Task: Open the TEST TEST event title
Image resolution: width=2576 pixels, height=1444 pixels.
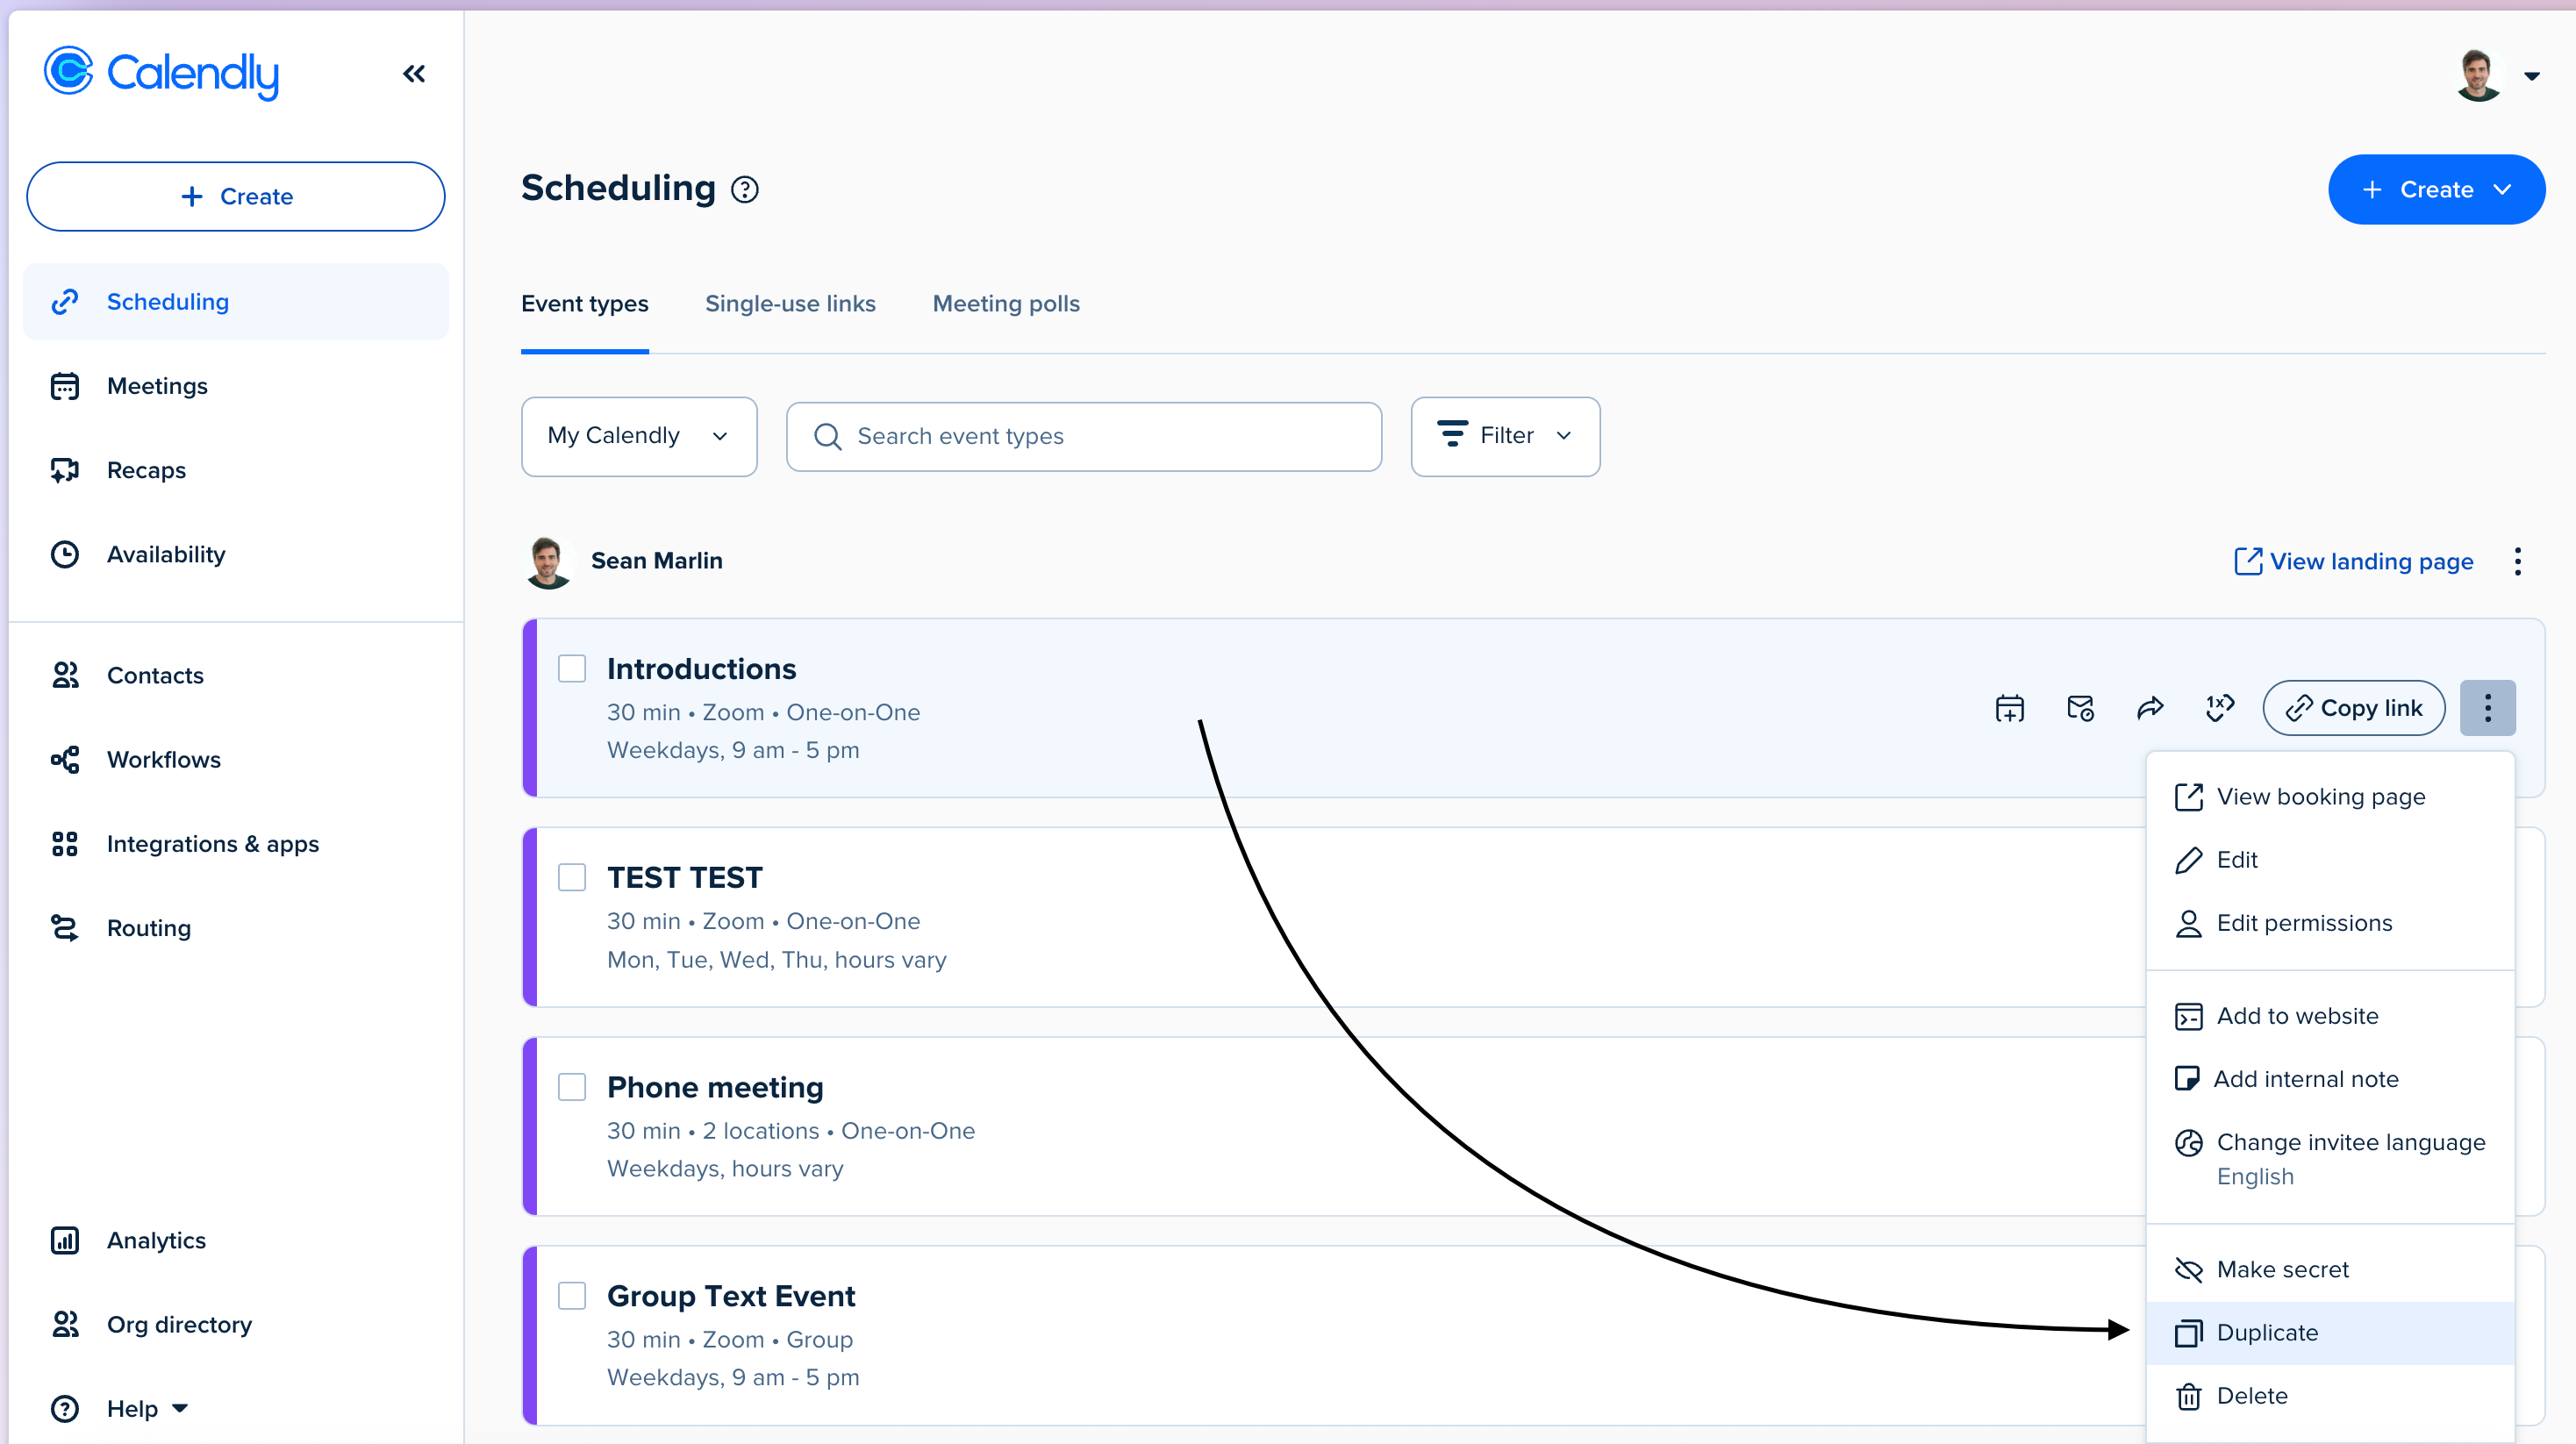Action: click(685, 877)
